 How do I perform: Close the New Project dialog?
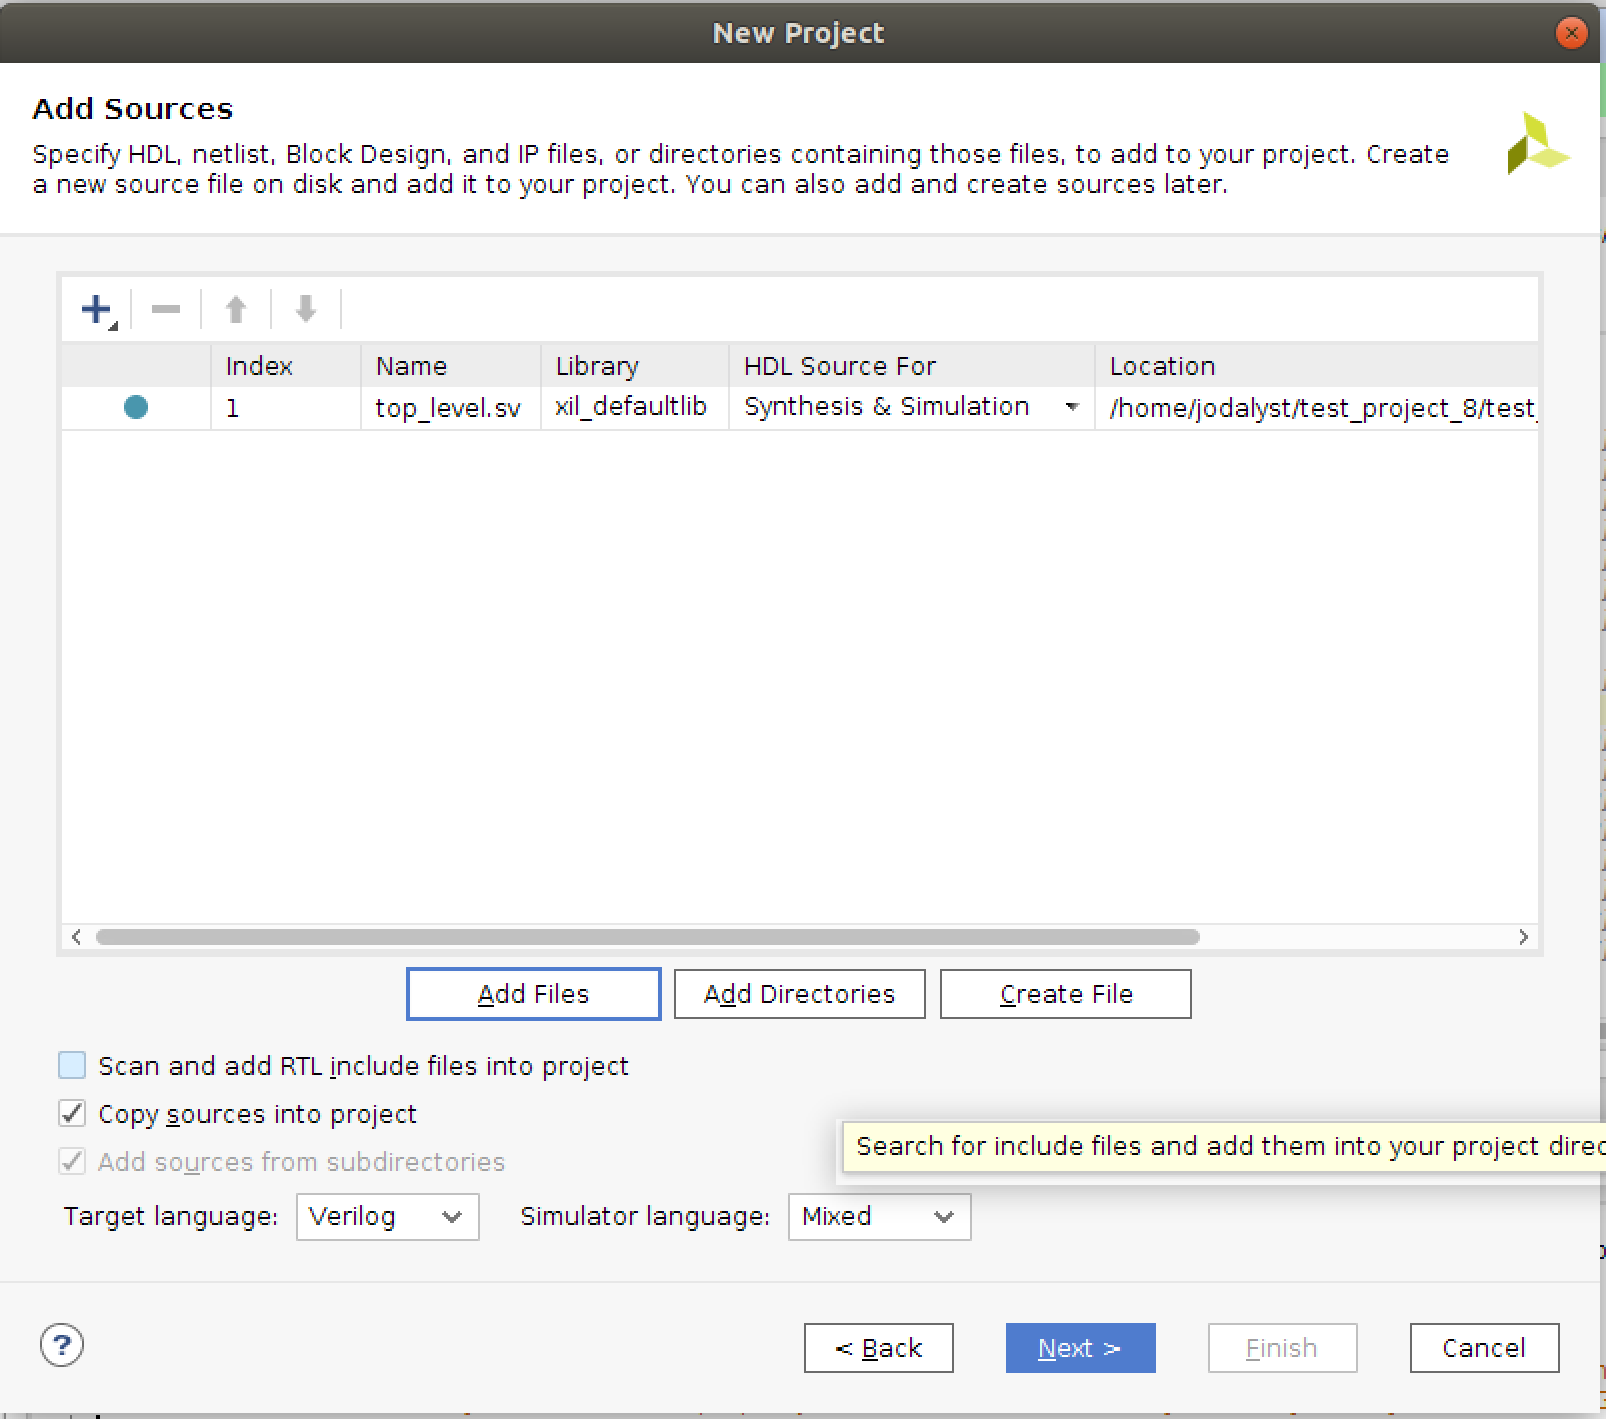(x=1571, y=33)
